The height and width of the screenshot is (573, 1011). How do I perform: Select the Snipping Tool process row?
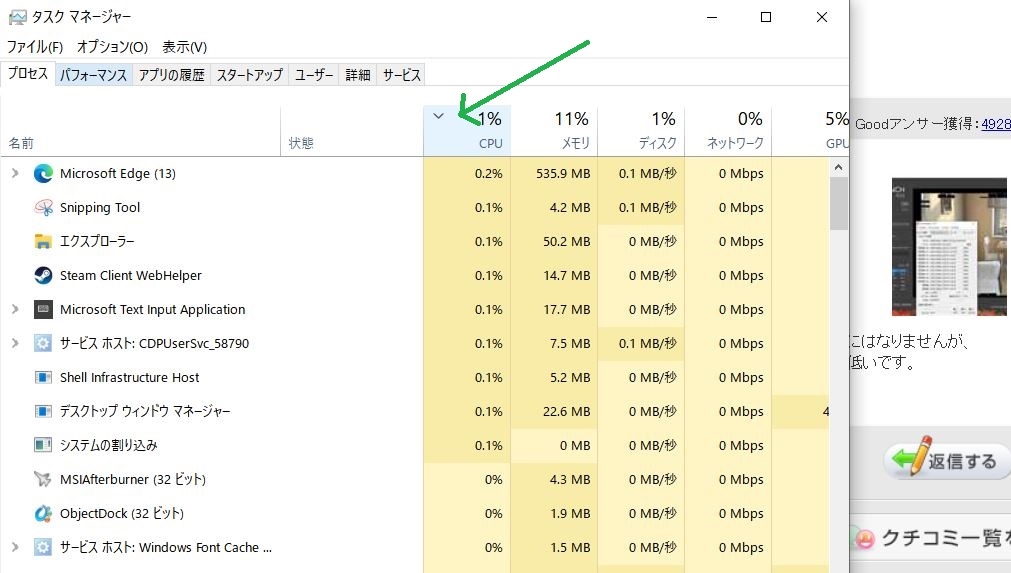pyautogui.click(x=415, y=208)
